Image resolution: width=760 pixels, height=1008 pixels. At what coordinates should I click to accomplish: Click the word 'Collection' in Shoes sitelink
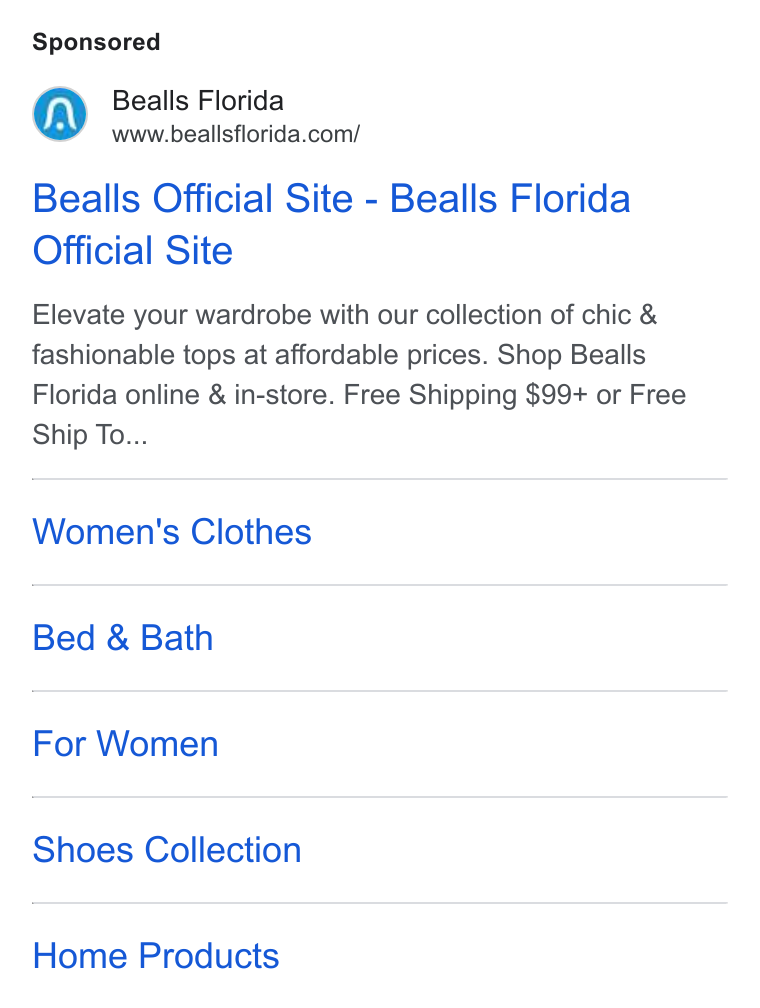pyautogui.click(x=222, y=850)
